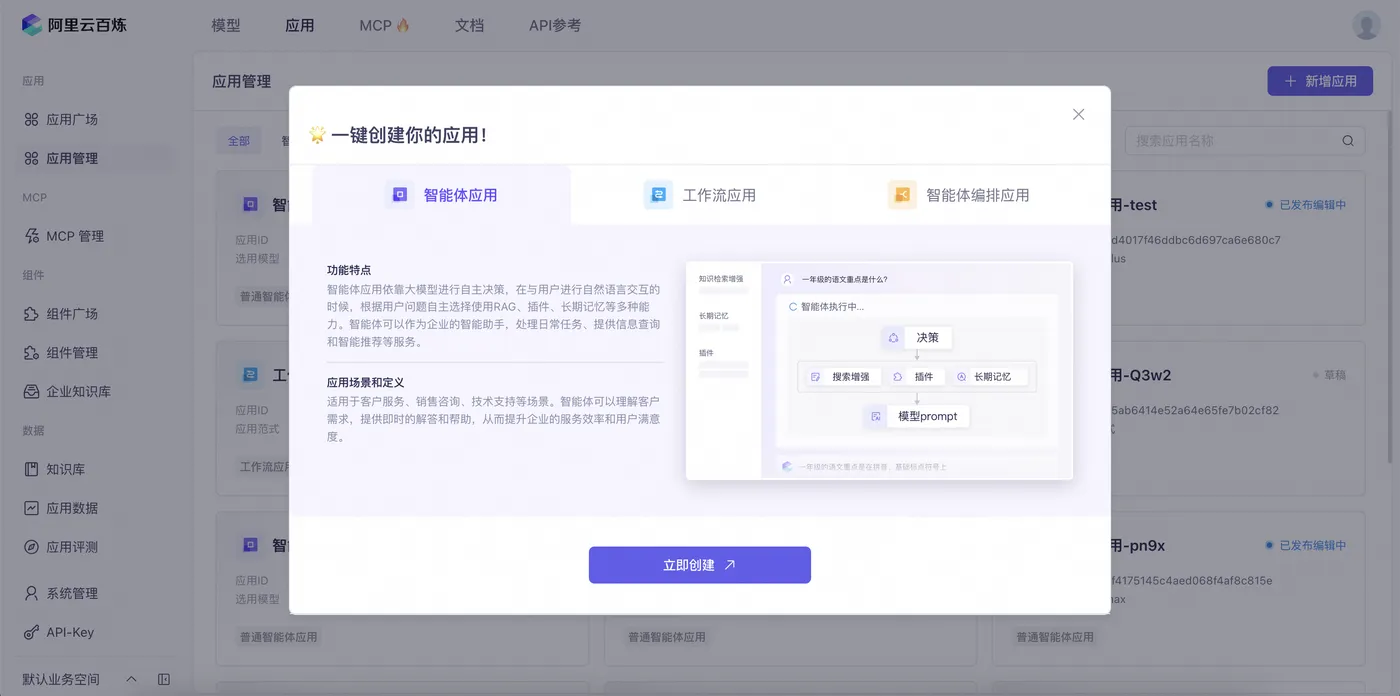Click the 应用数据 chart icon
The height and width of the screenshot is (696, 1400).
point(31,508)
